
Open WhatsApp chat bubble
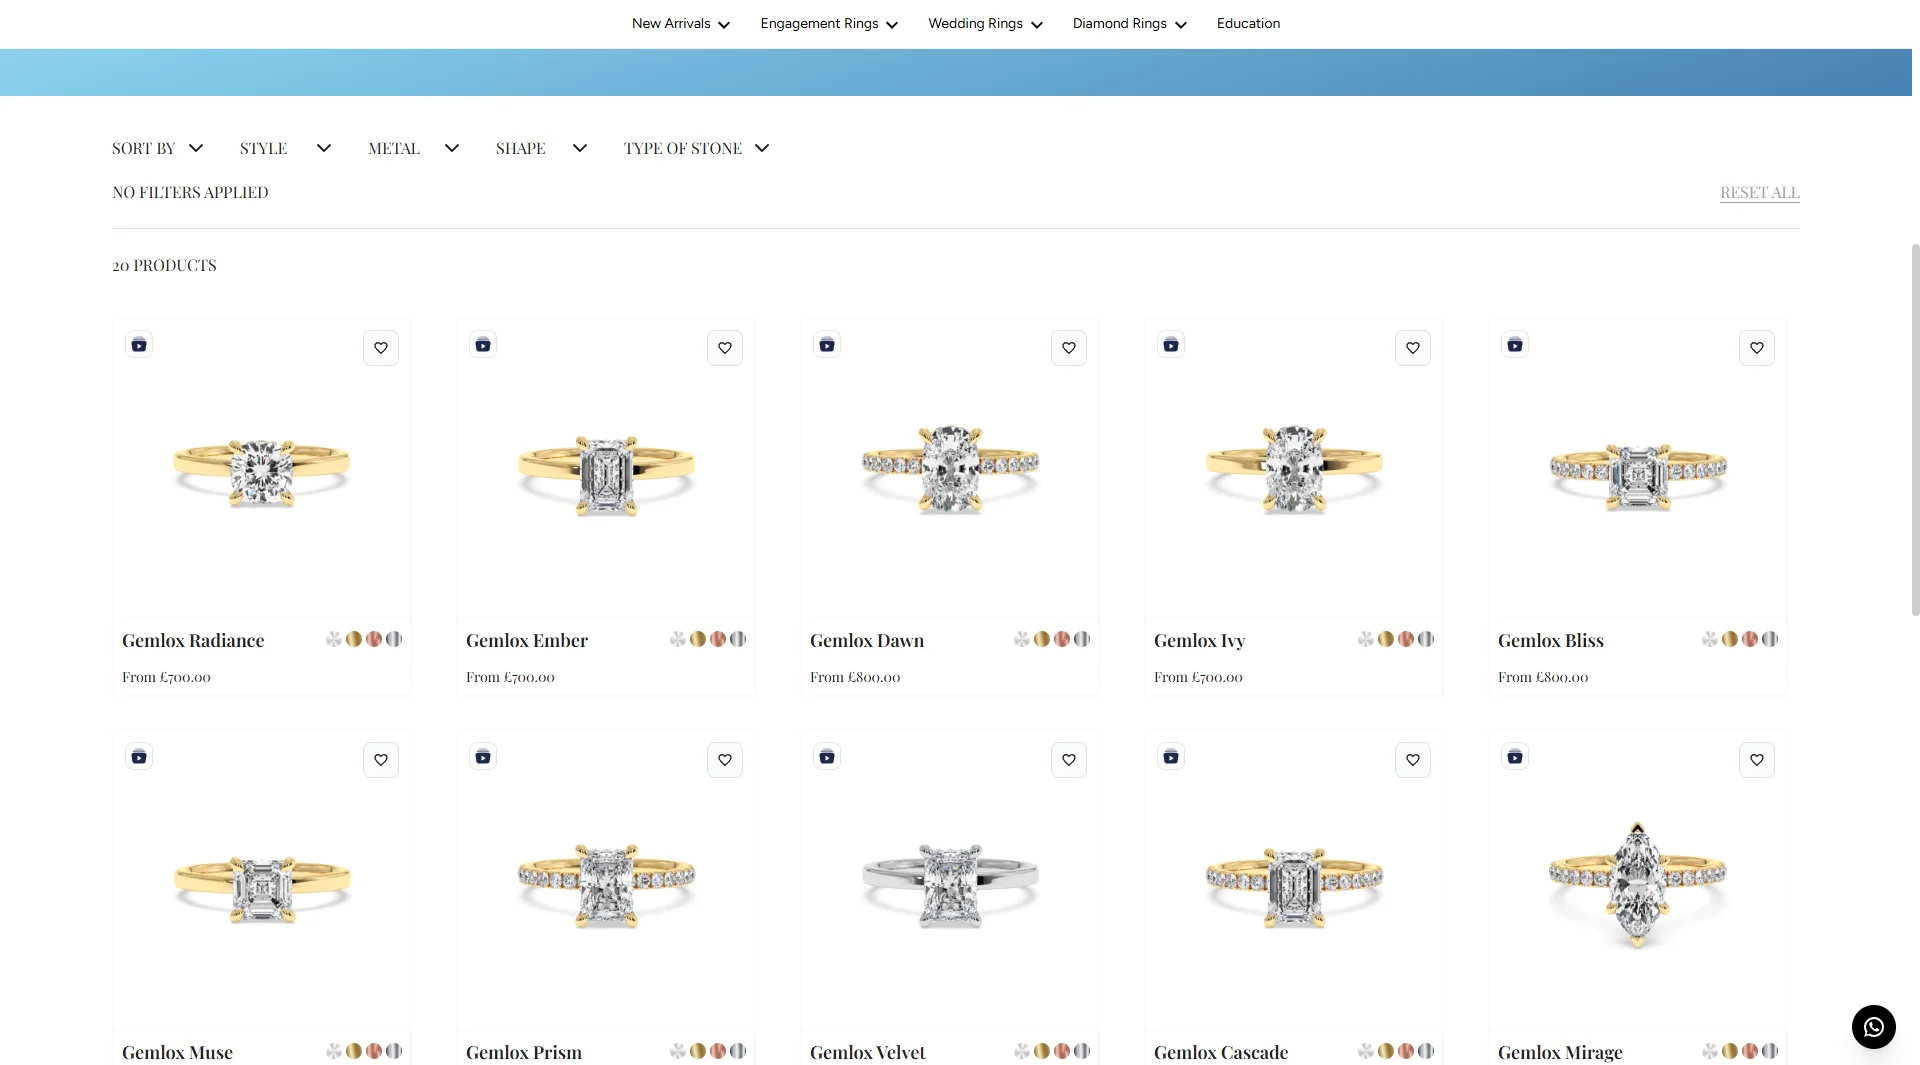pyautogui.click(x=1873, y=1026)
